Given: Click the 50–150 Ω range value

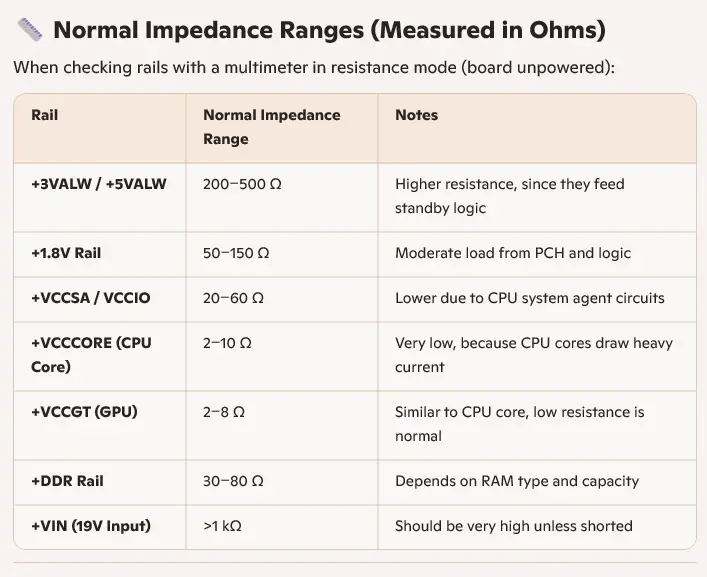Looking at the screenshot, I should (x=236, y=253).
